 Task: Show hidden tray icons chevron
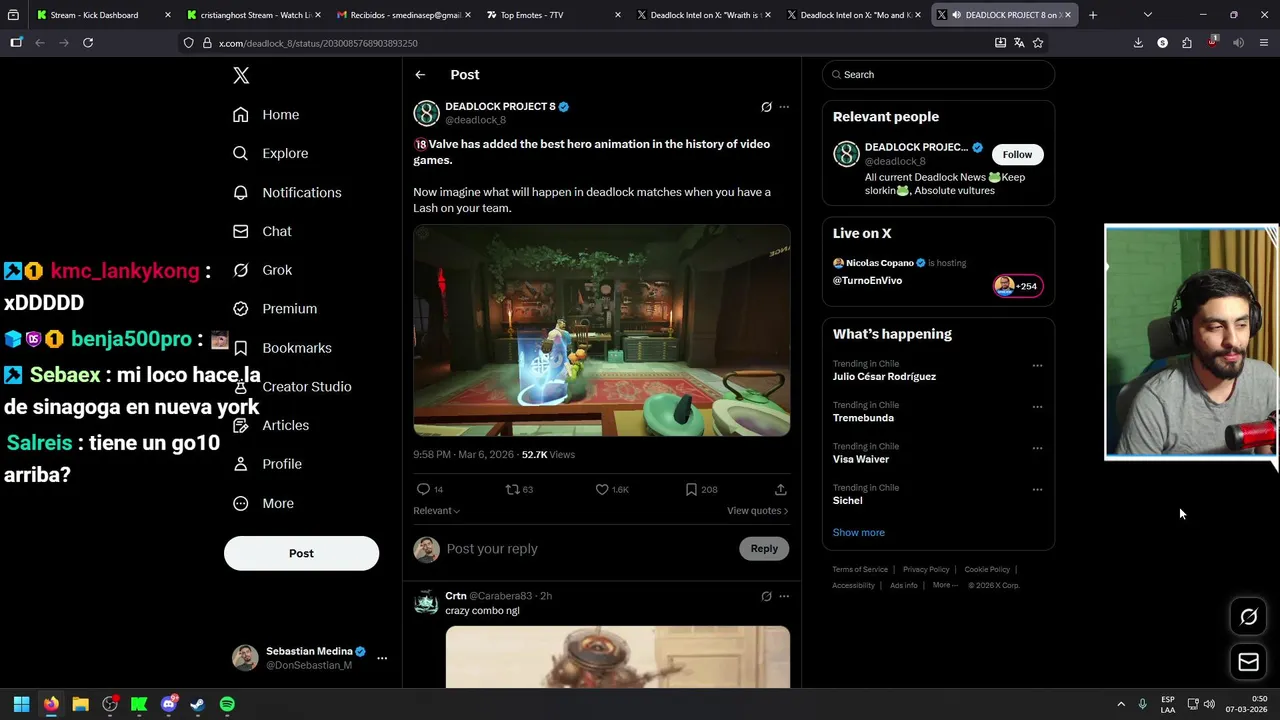[1121, 704]
